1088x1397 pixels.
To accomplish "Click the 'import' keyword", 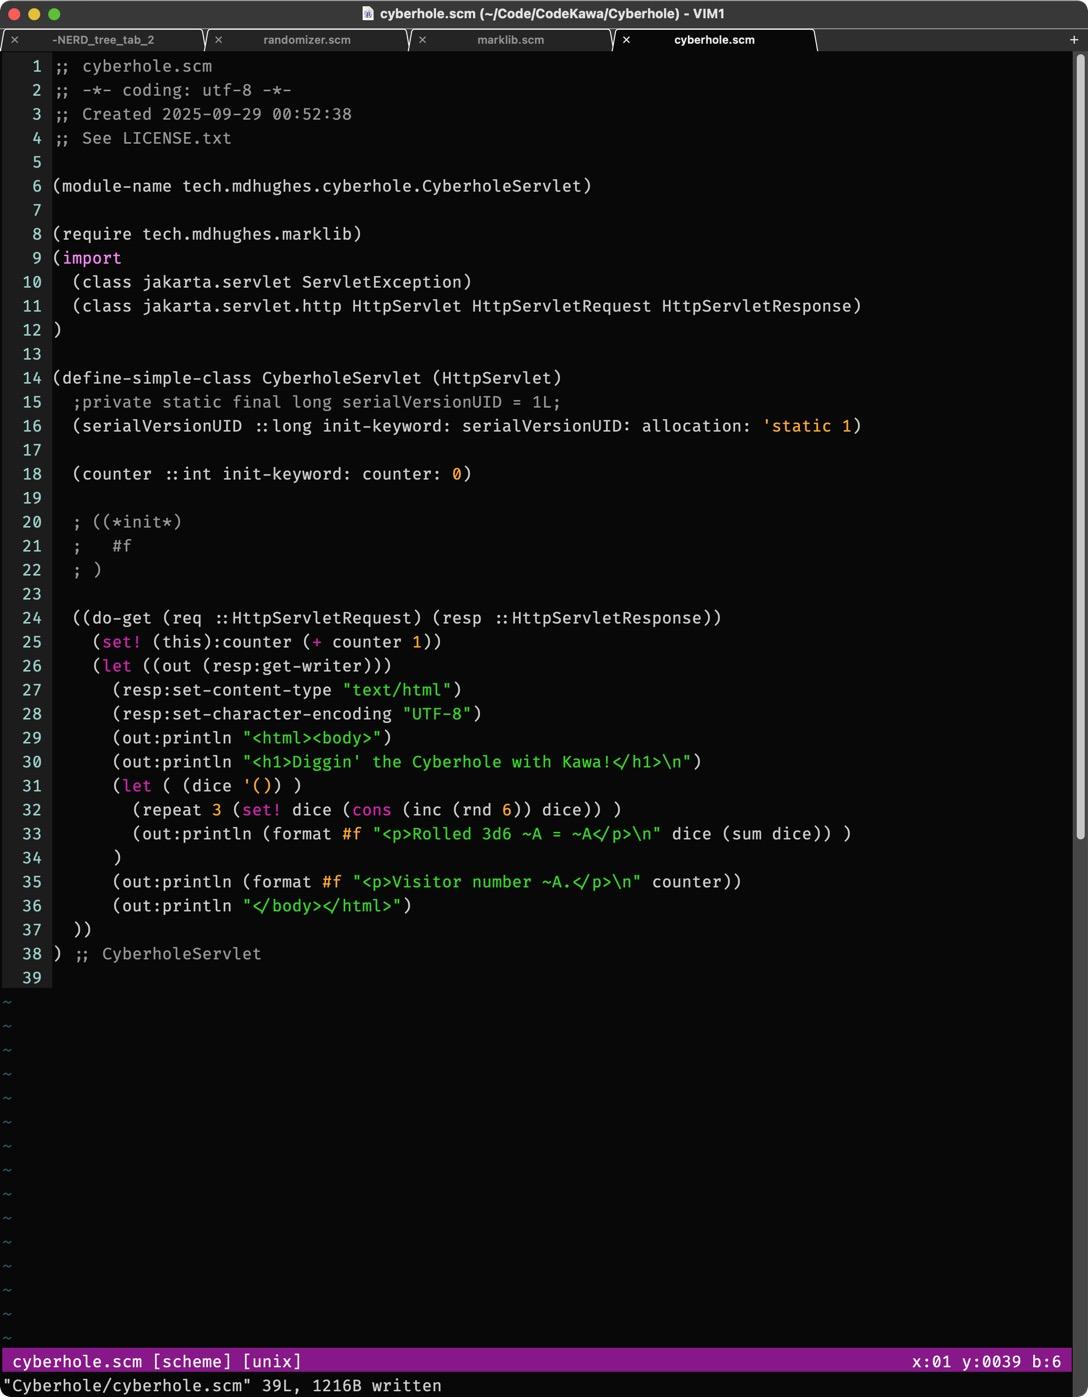I will pos(92,258).
